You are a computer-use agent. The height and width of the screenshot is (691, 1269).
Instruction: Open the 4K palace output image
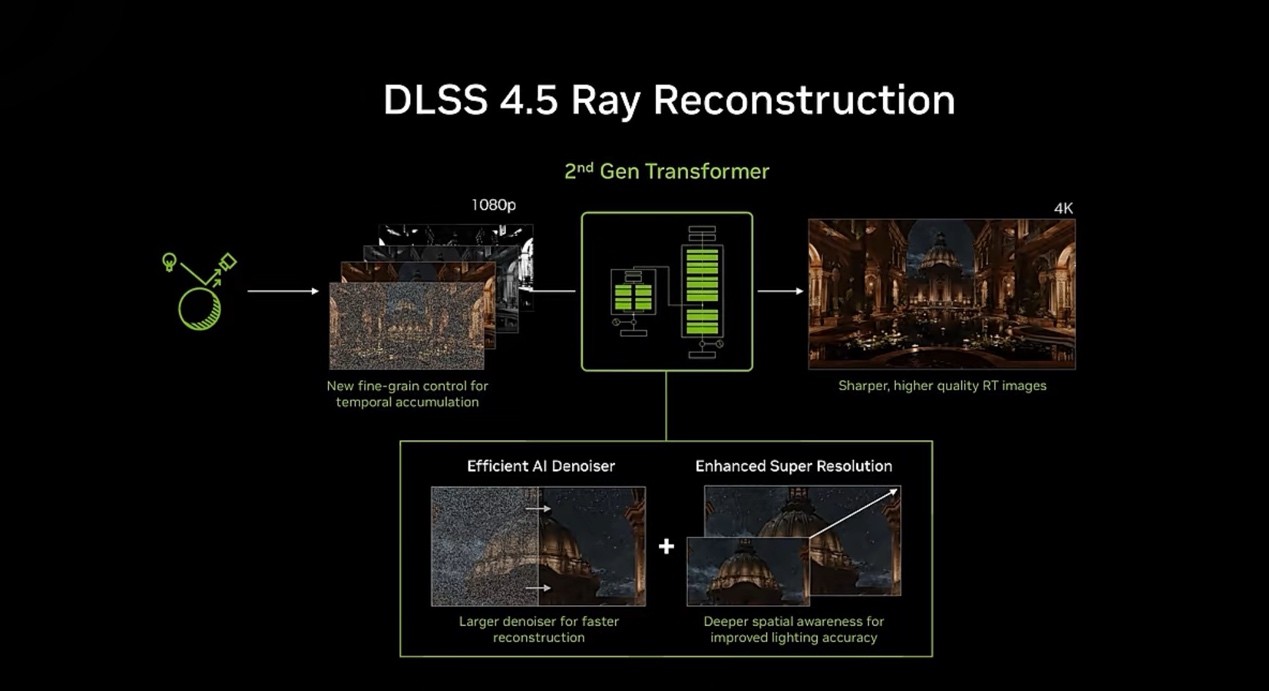(x=941, y=294)
